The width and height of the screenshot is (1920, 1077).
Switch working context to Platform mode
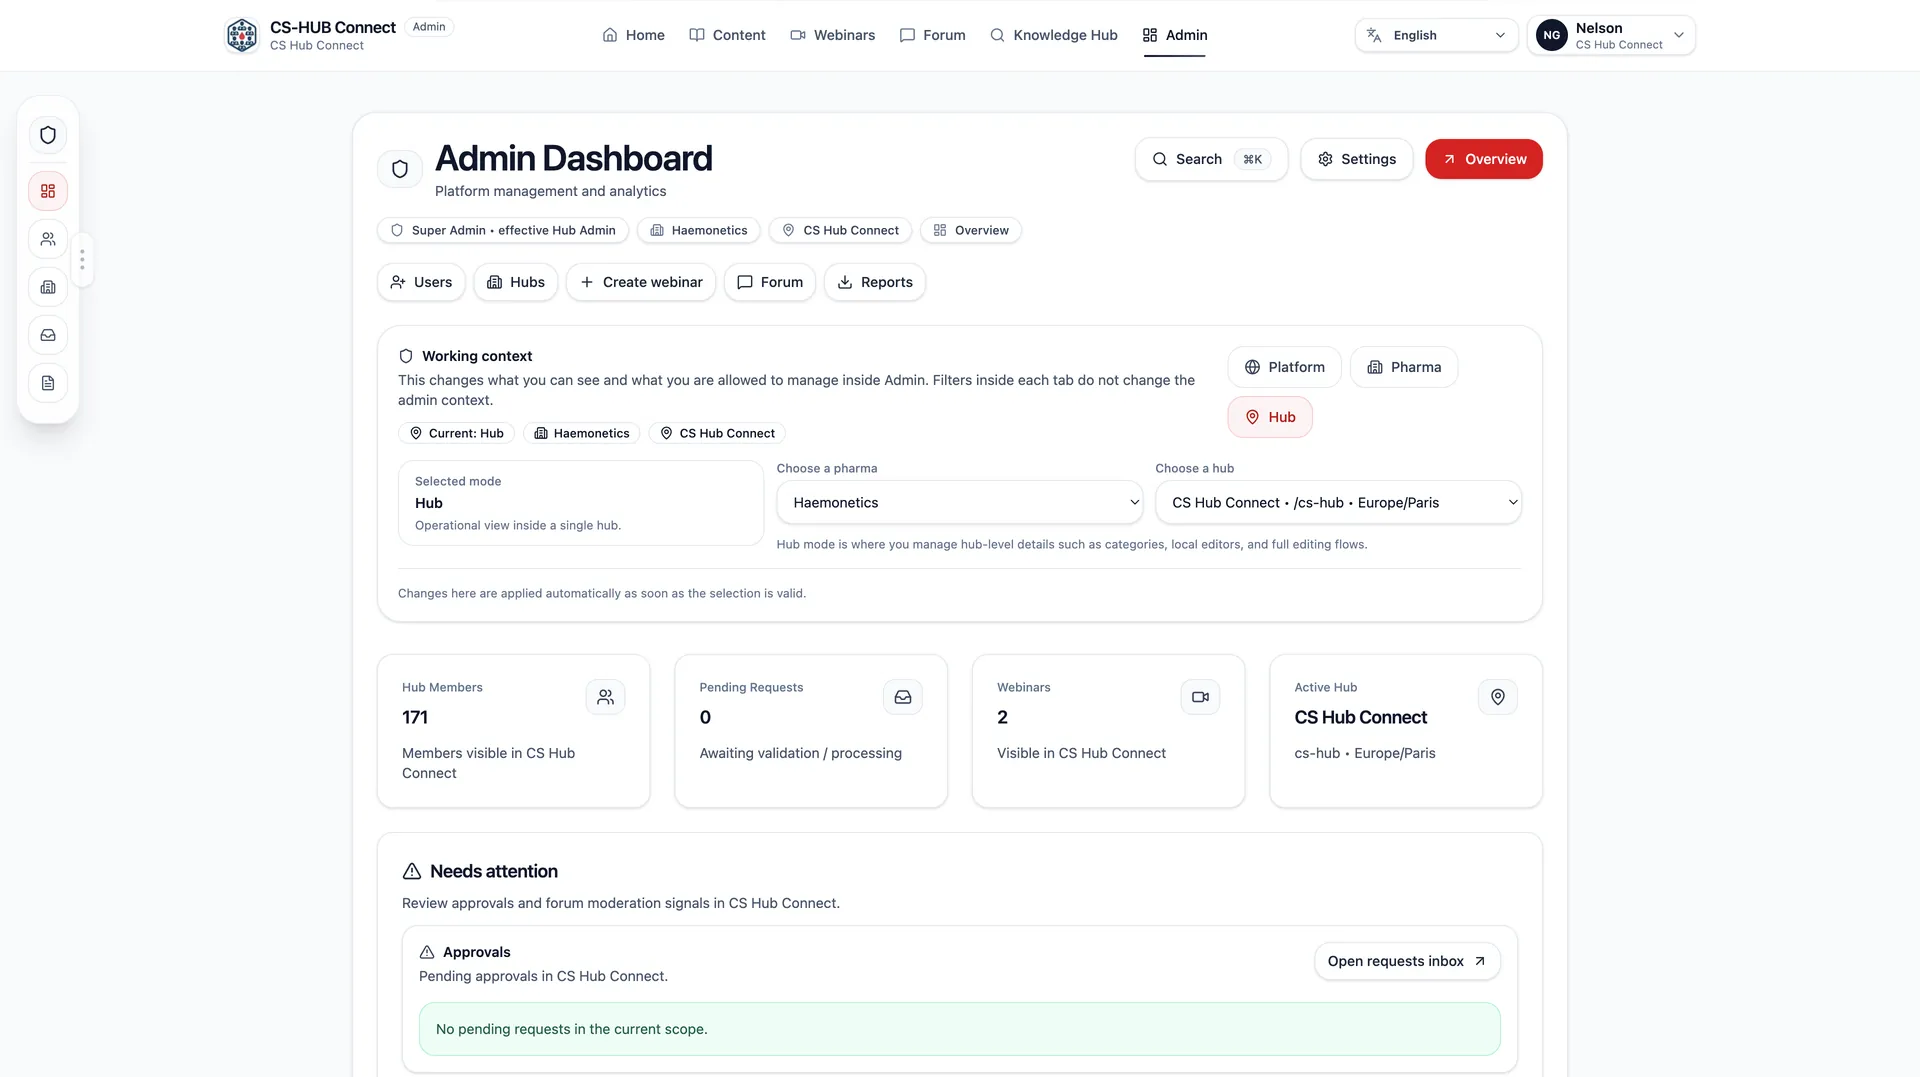[1284, 367]
